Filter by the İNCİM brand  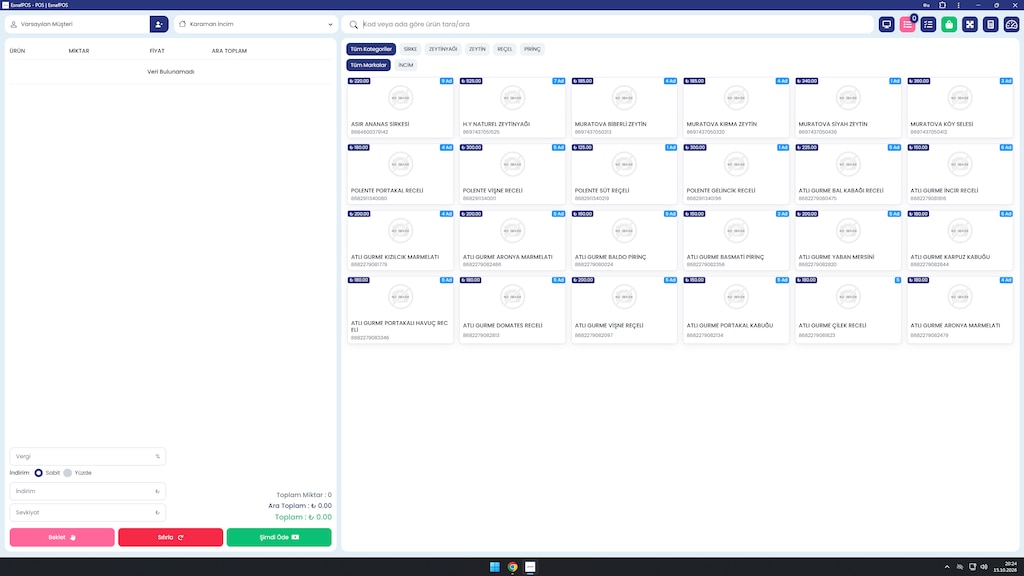406,65
